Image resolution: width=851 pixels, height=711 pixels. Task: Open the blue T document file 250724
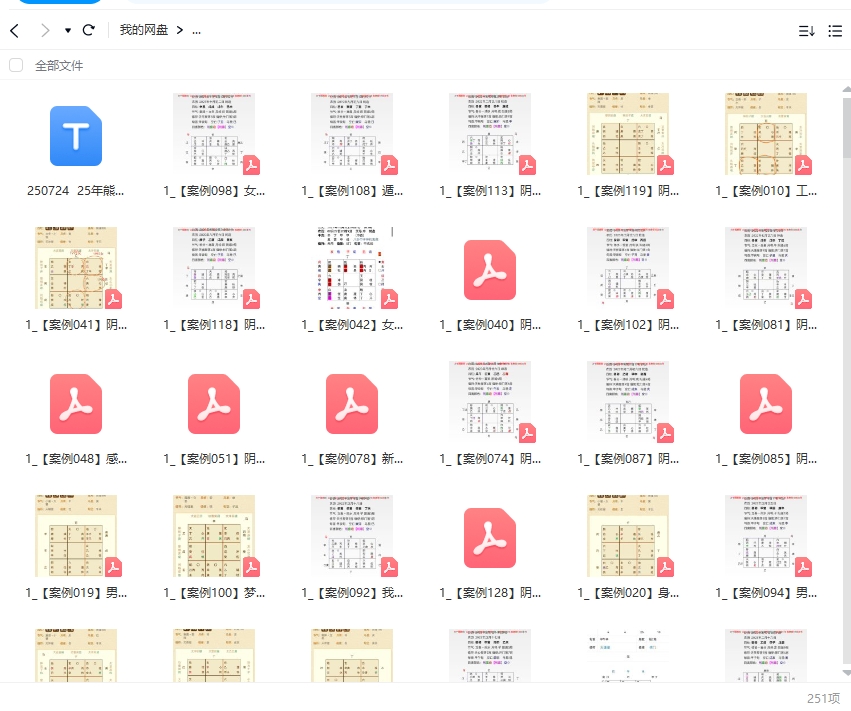(76, 136)
